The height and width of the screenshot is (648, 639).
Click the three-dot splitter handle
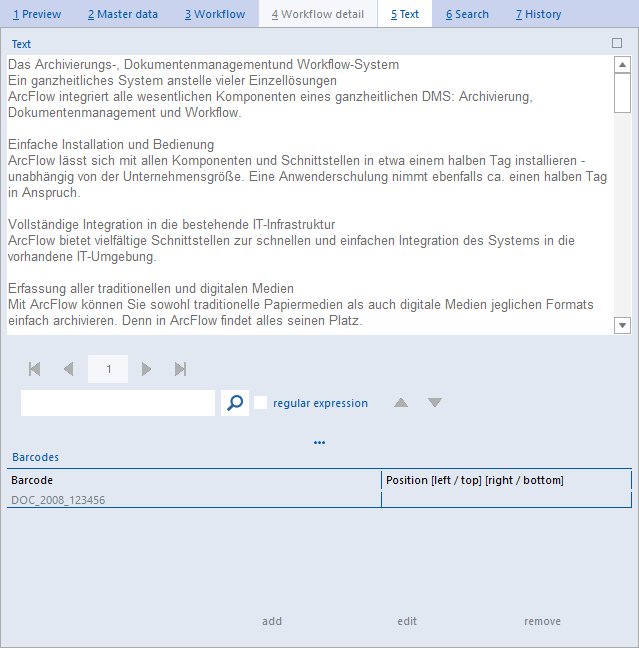319,443
